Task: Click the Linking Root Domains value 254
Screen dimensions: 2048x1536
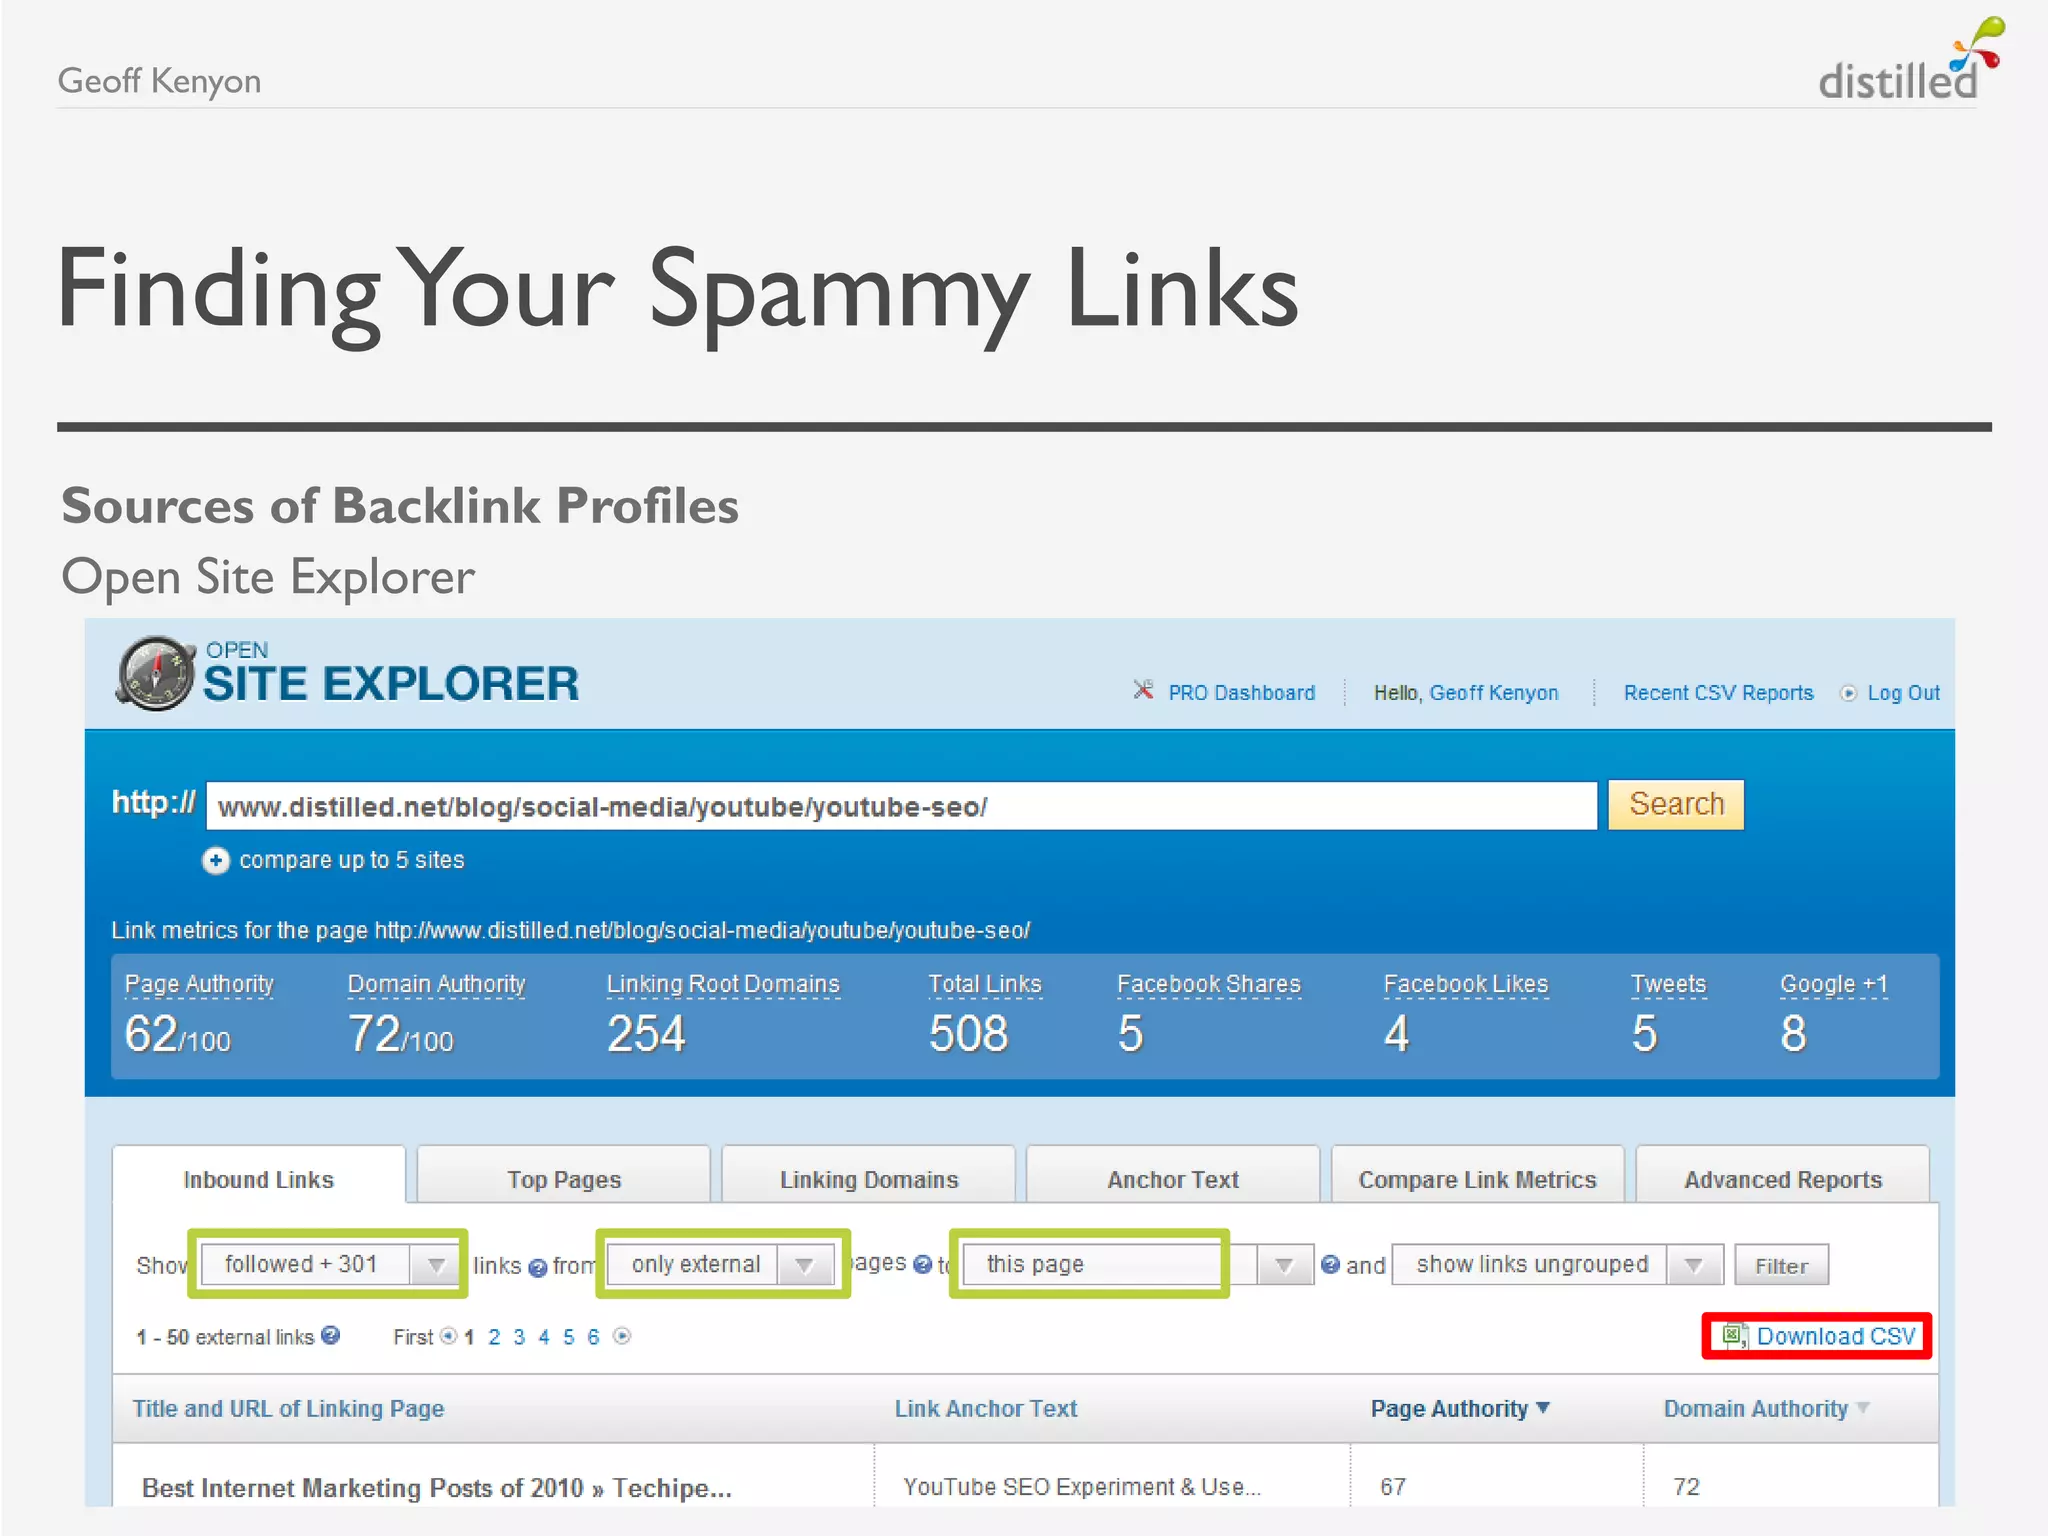Action: point(646,1034)
